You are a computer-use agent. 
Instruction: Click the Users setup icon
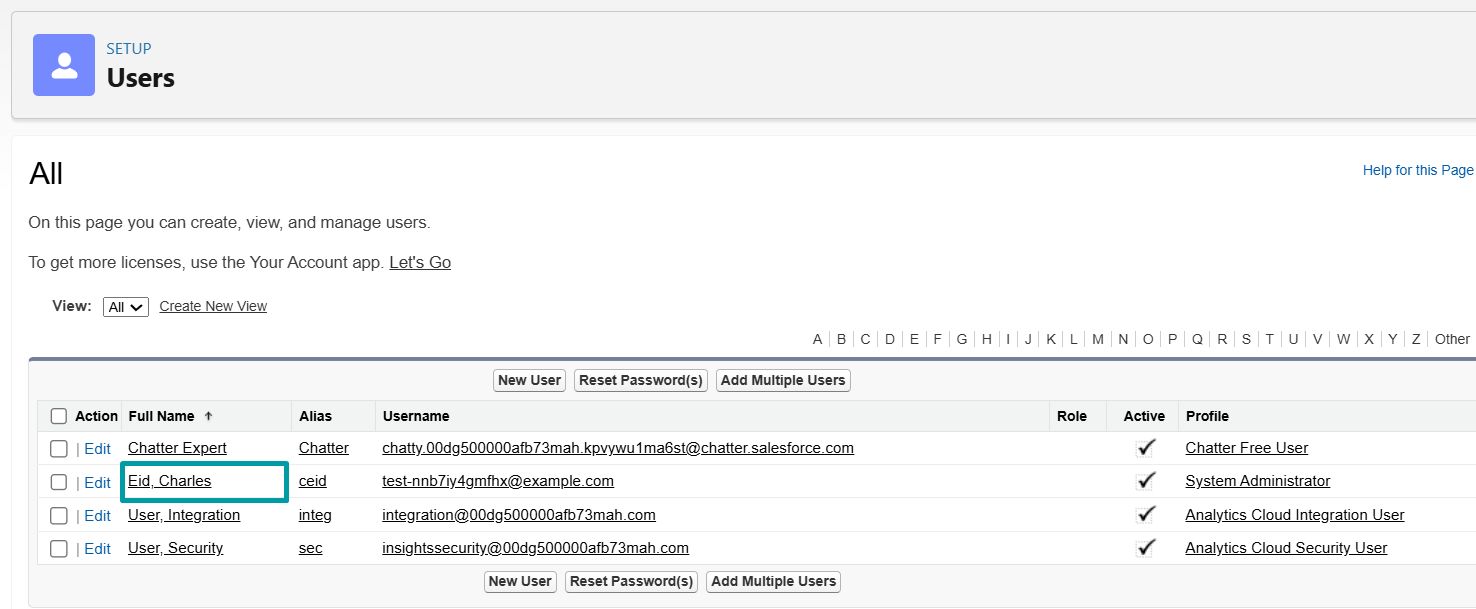point(64,65)
